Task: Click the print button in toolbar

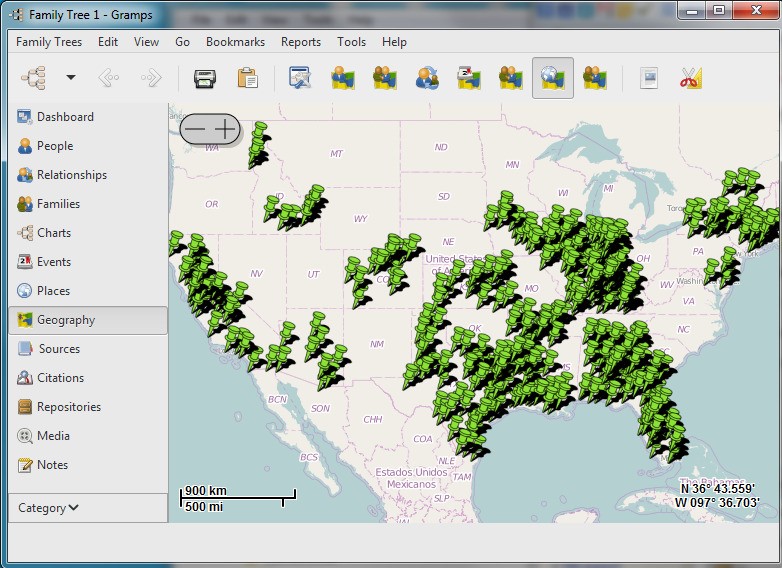Action: click(x=205, y=78)
